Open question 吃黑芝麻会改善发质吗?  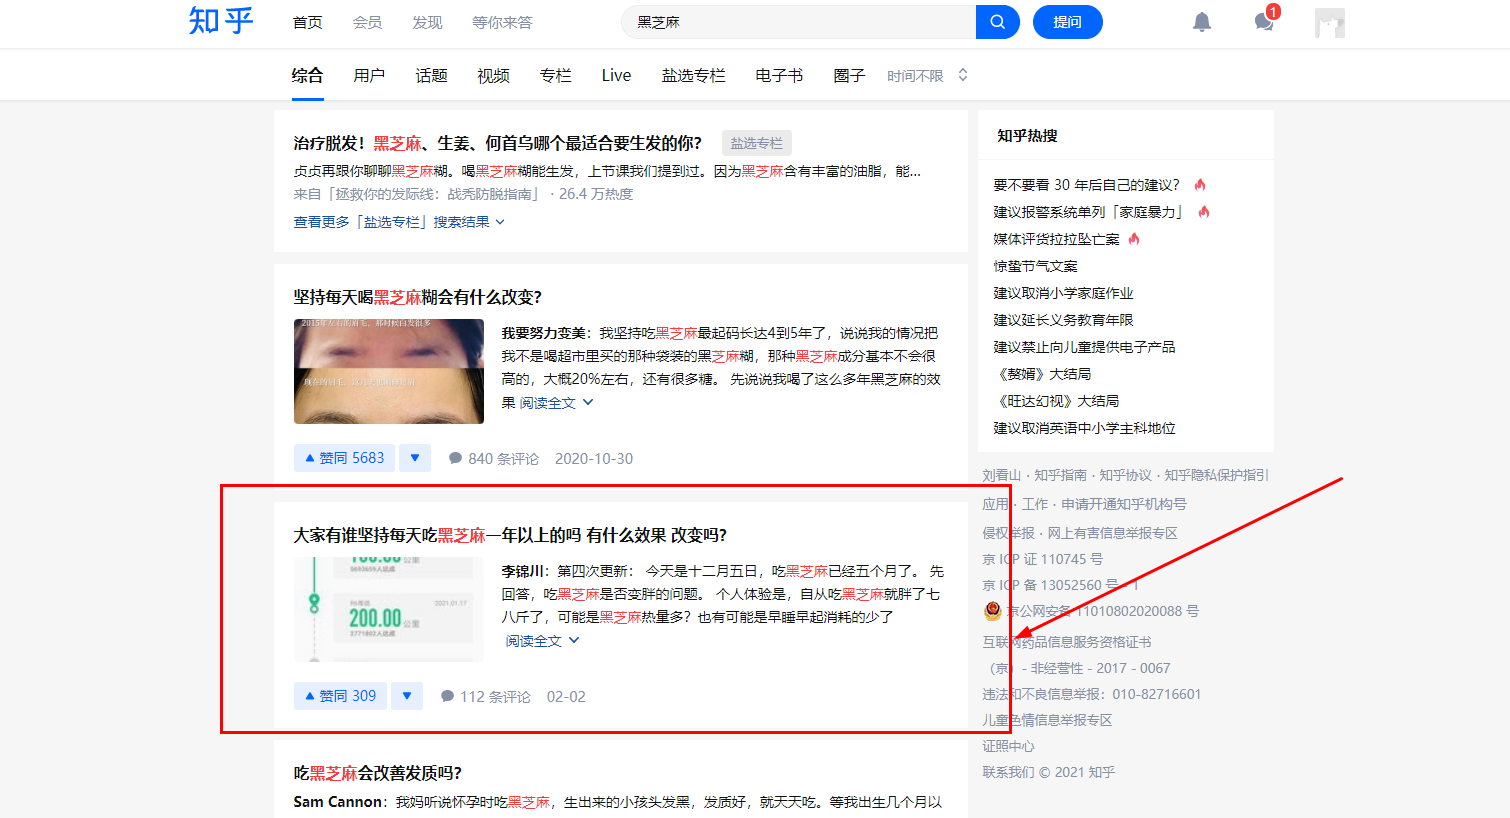[x=377, y=773]
